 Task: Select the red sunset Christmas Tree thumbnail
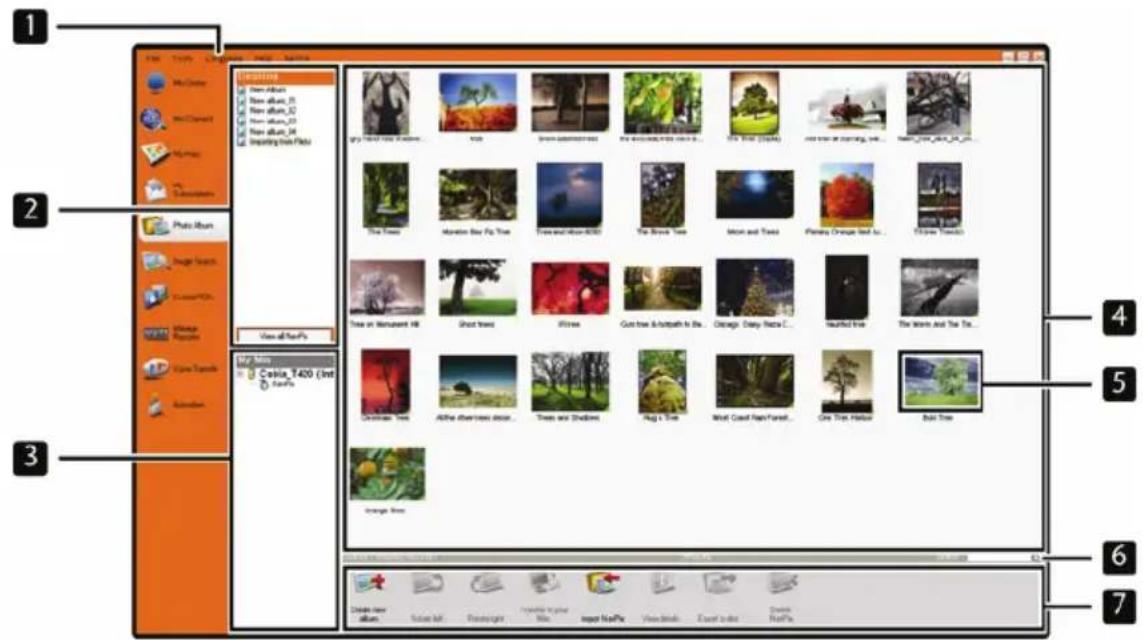pyautogui.click(x=386, y=381)
